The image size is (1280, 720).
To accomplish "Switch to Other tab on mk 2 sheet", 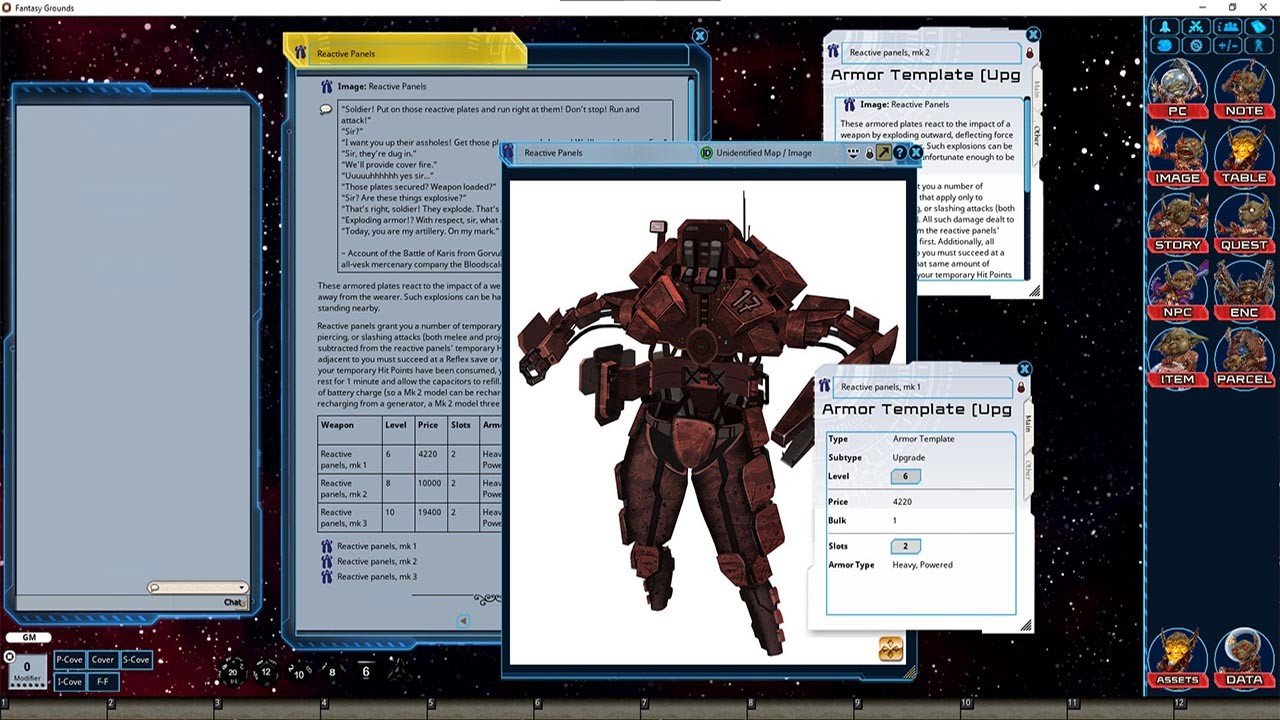I will pos(1036,136).
